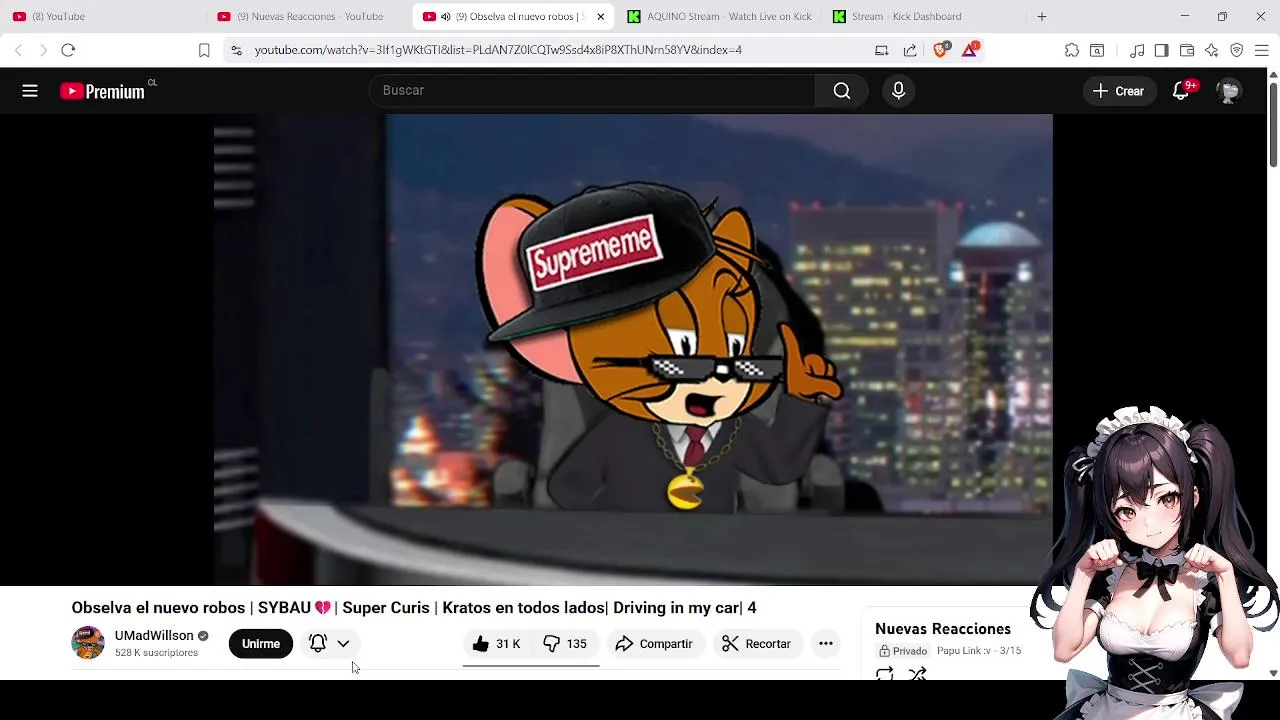Open Brave Shields lion icon
Viewport: 1280px width, 720px height.
(x=940, y=50)
